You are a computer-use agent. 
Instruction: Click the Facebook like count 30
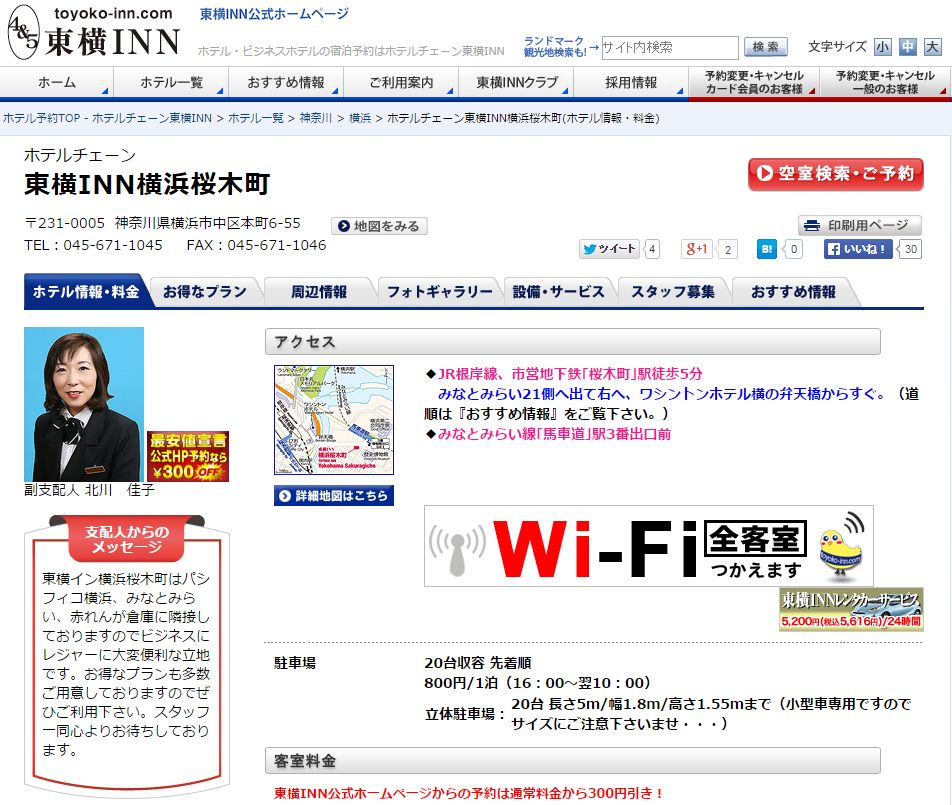click(x=911, y=249)
